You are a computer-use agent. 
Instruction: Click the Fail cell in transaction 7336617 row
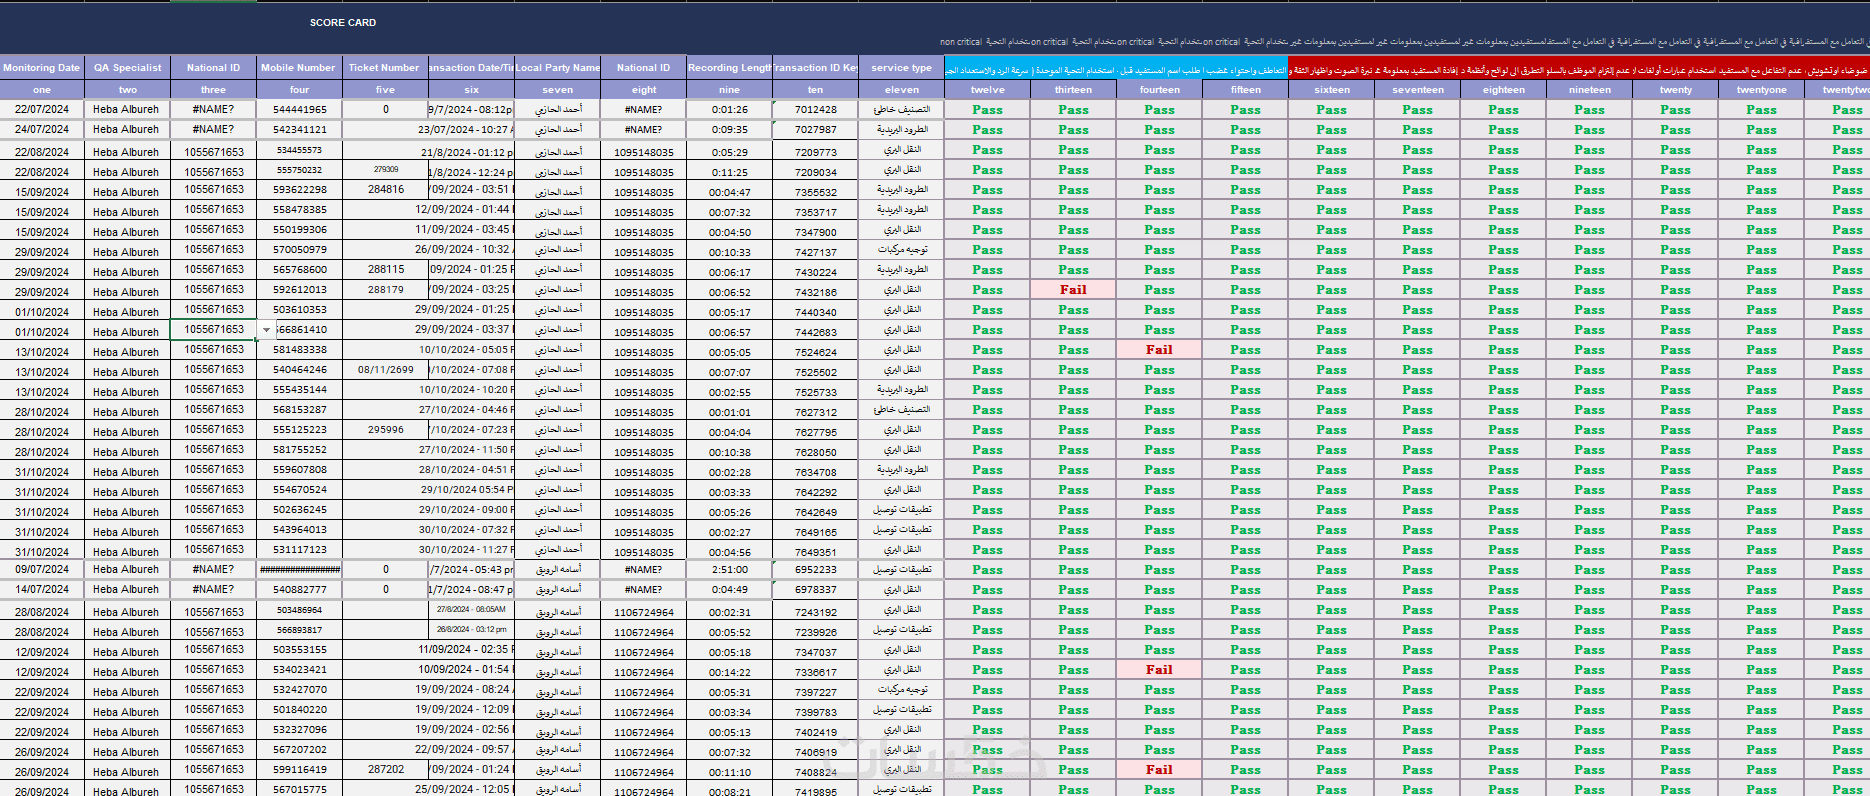(1159, 670)
